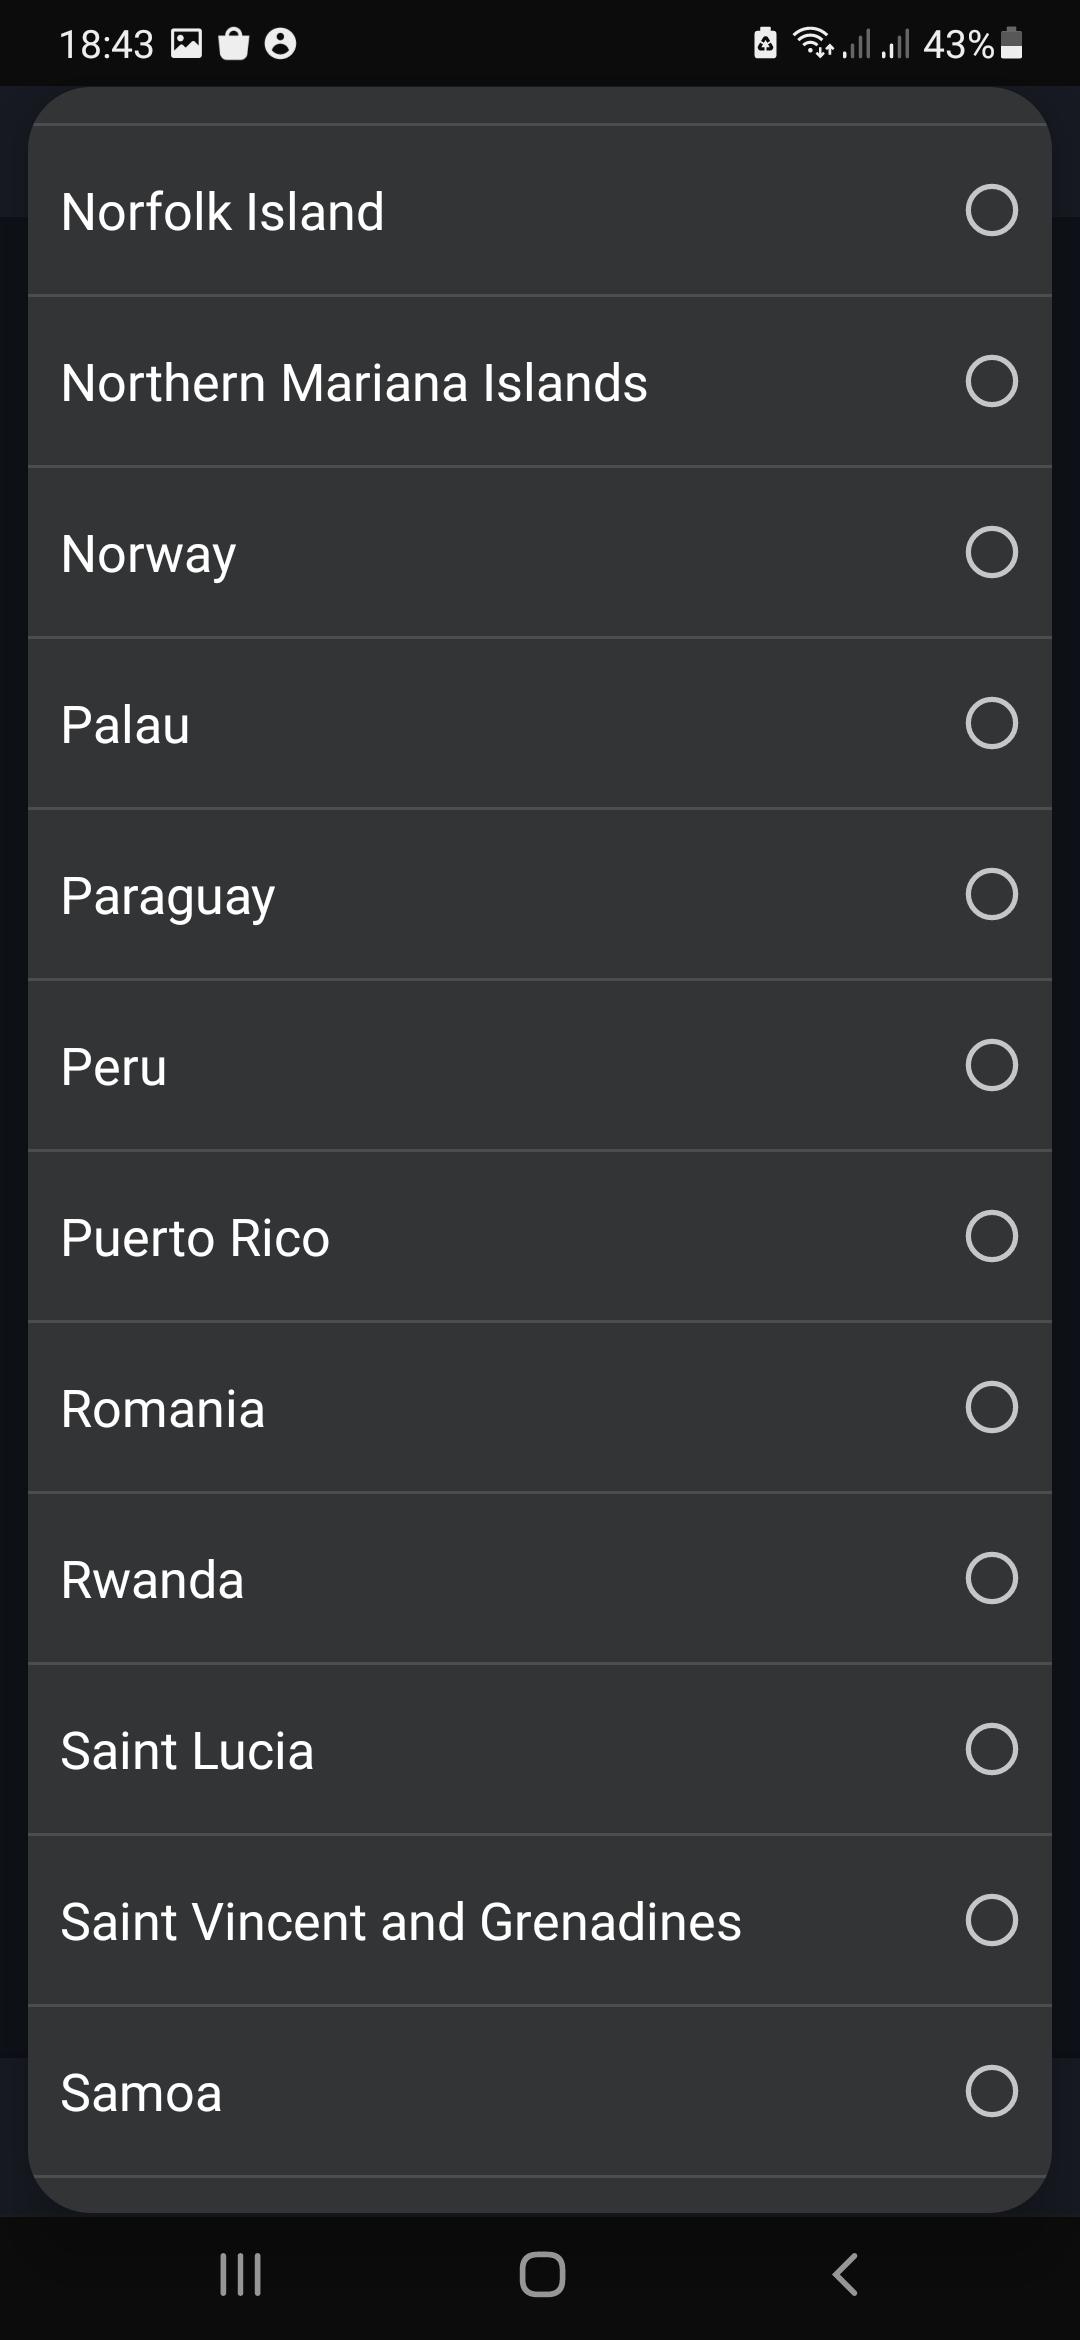
Task: Tap the gallery image notification icon
Action: 187,44
